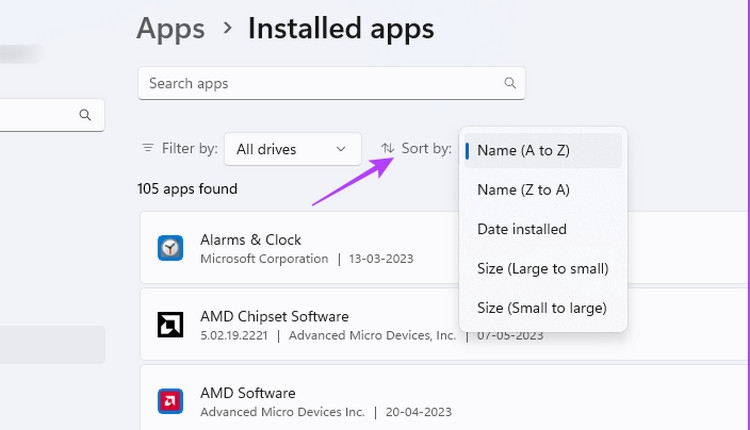Click the Filter by lines icon
Screen dimensions: 750x430
[148, 148]
